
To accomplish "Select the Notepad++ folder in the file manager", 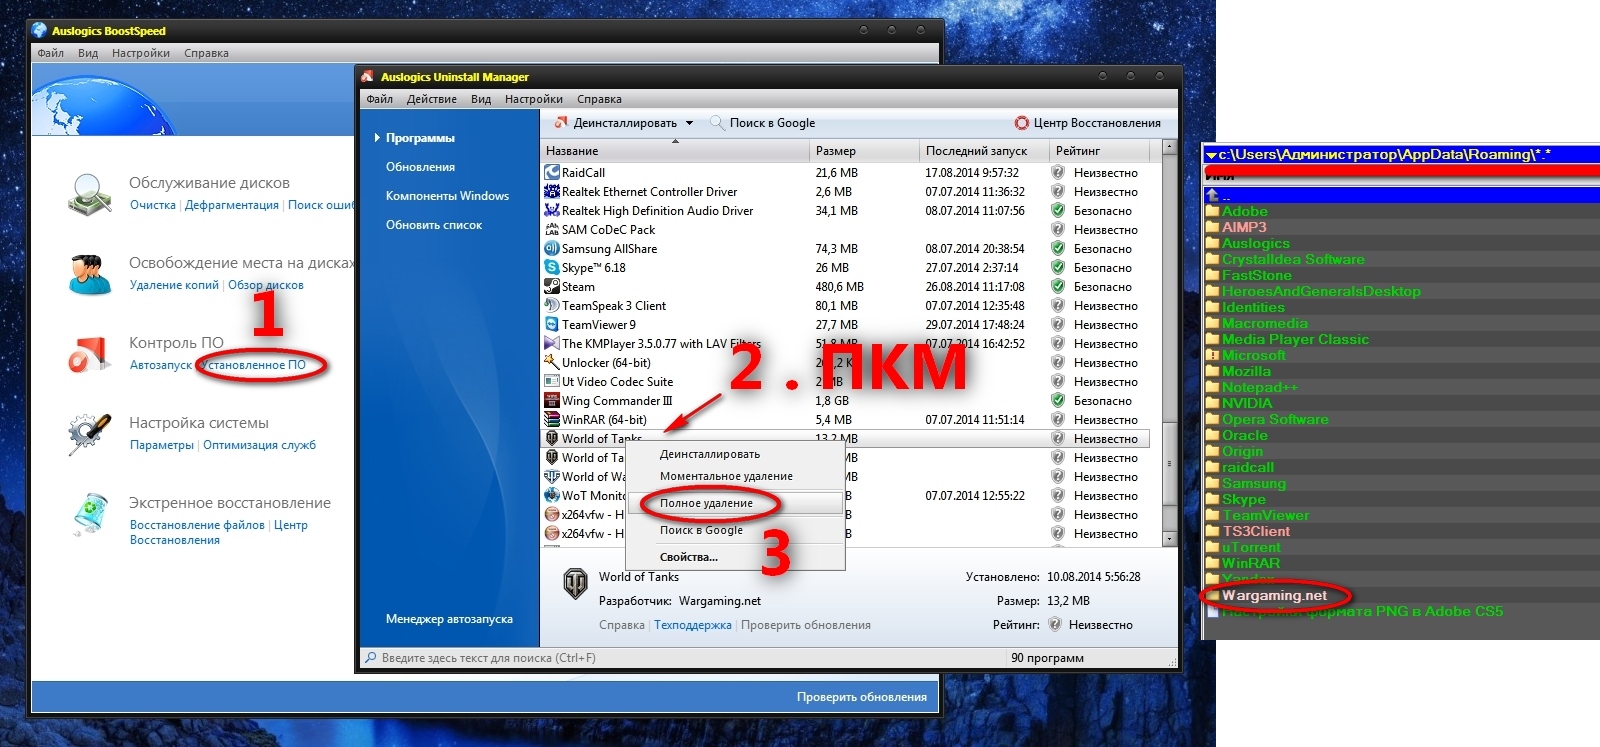I will (1259, 387).
